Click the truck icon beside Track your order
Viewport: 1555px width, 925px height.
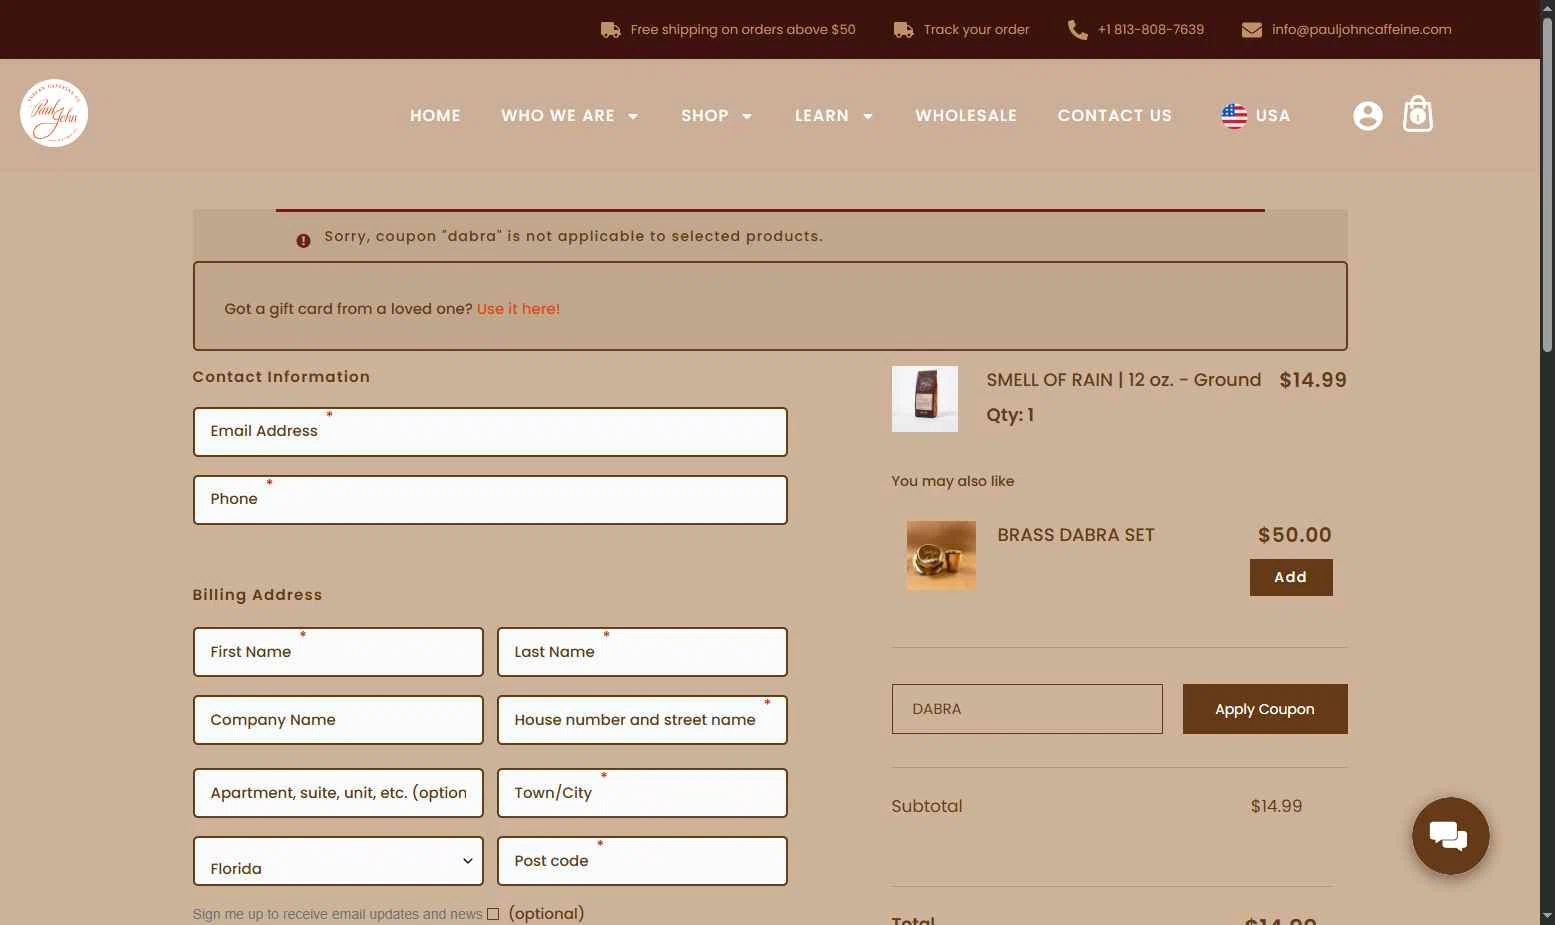click(x=903, y=30)
